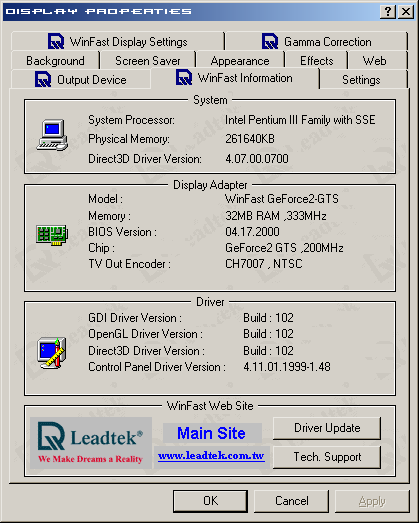The width and height of the screenshot is (419, 523).
Task: Click the system computer icon
Action: click(x=52, y=135)
